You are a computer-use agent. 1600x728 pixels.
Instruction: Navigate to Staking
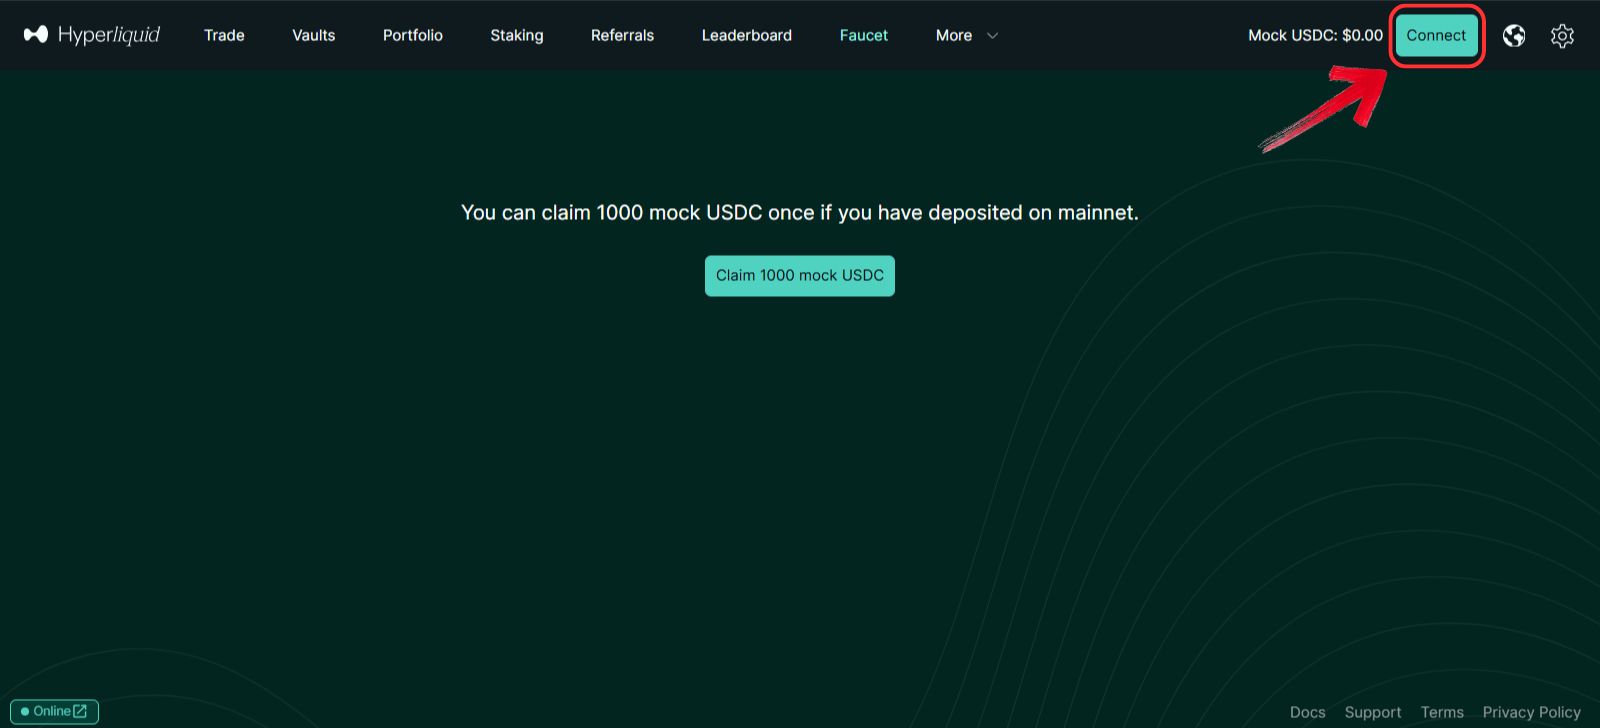click(516, 35)
